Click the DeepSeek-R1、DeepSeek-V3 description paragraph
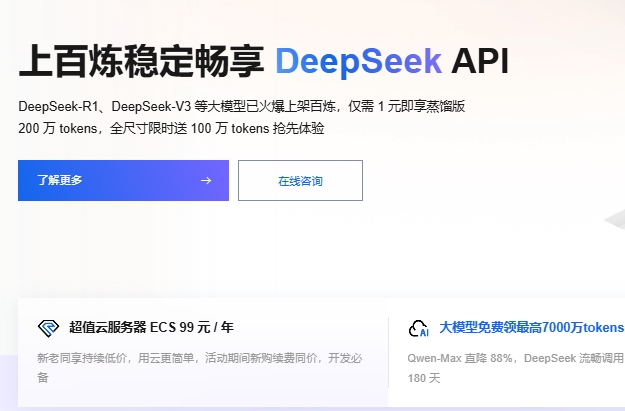This screenshot has width=625, height=411. point(242,117)
